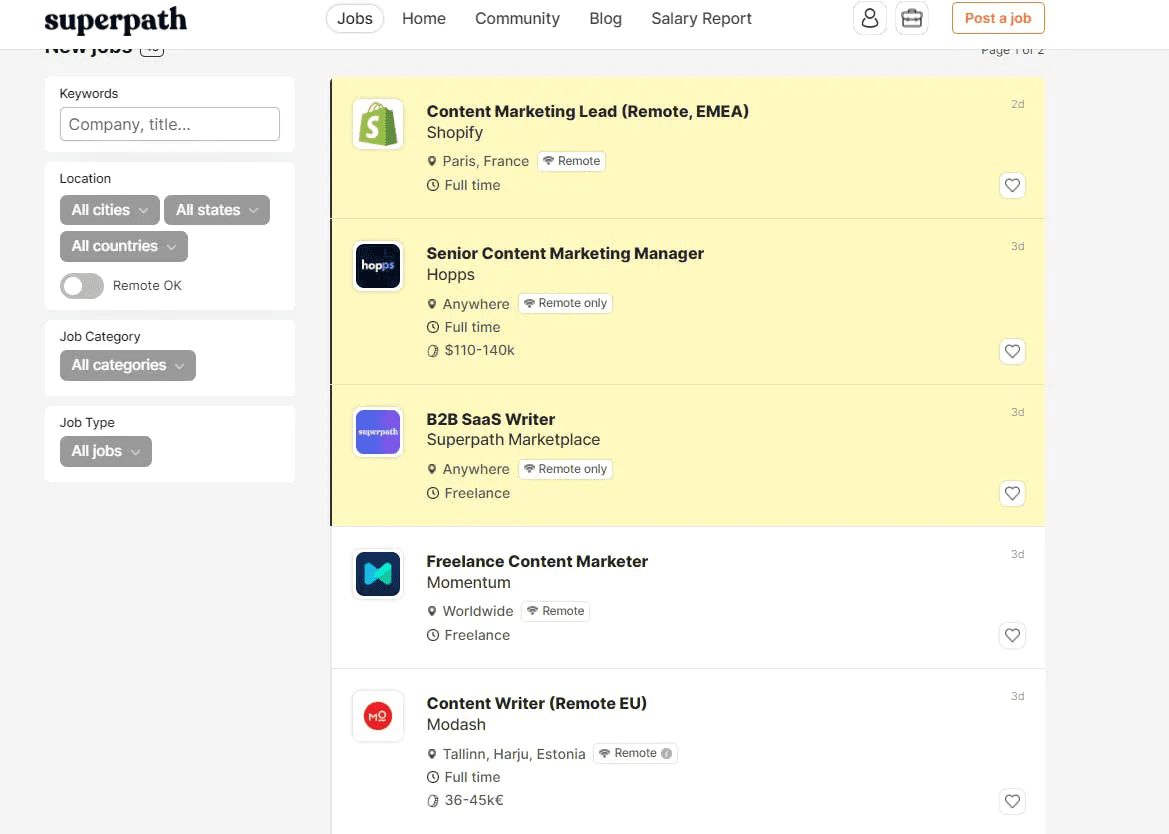
Task: Open the Blog nav item
Action: tap(605, 19)
